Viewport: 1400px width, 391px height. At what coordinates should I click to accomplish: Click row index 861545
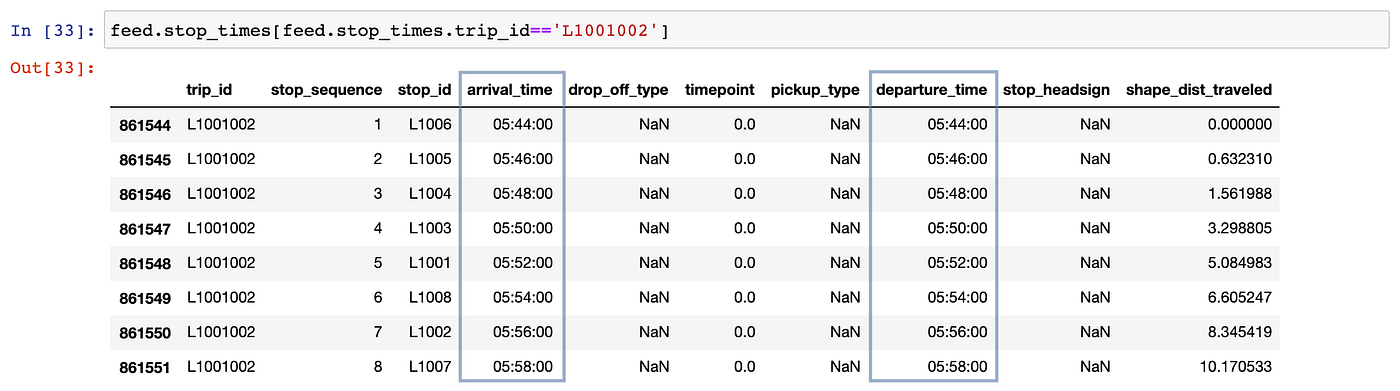[145, 160]
